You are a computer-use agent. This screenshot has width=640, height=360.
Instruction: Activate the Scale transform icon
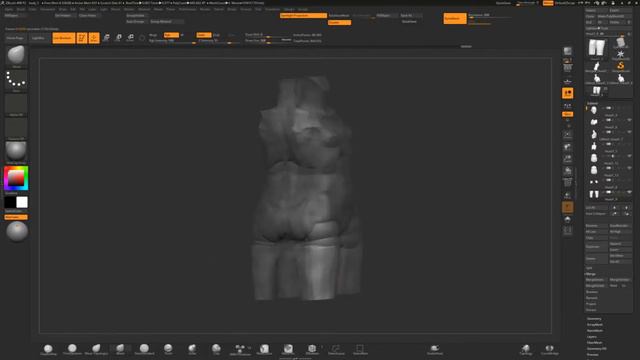tap(118, 38)
